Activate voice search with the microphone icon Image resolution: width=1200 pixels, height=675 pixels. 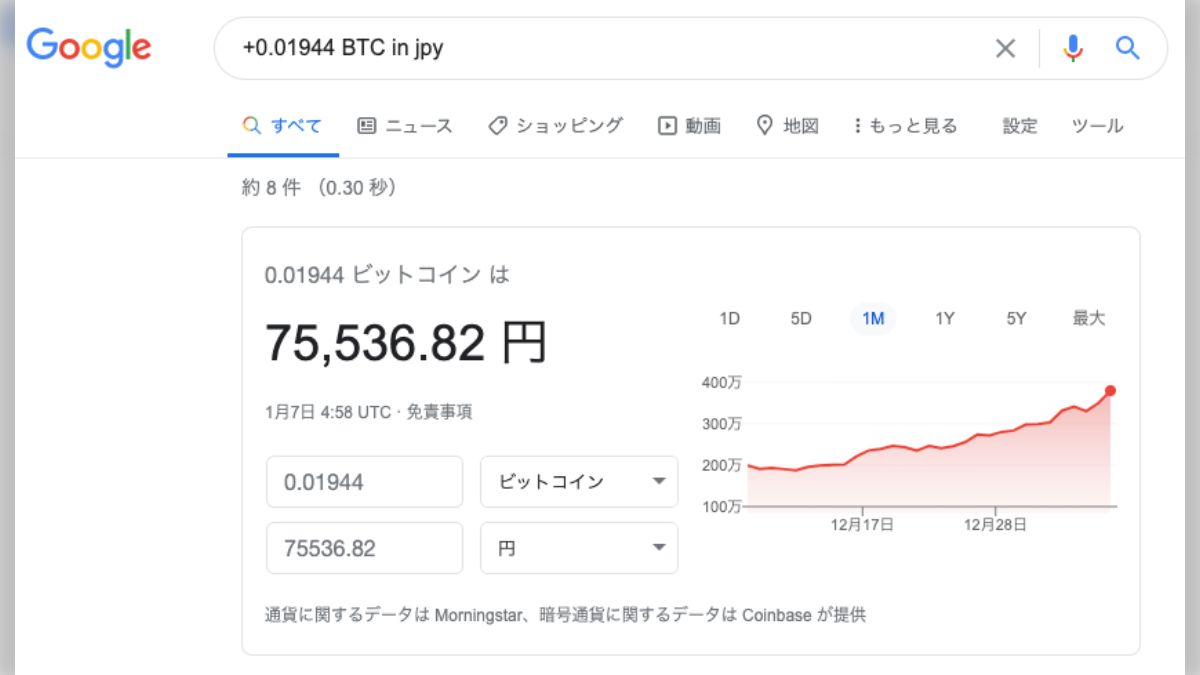(1072, 47)
